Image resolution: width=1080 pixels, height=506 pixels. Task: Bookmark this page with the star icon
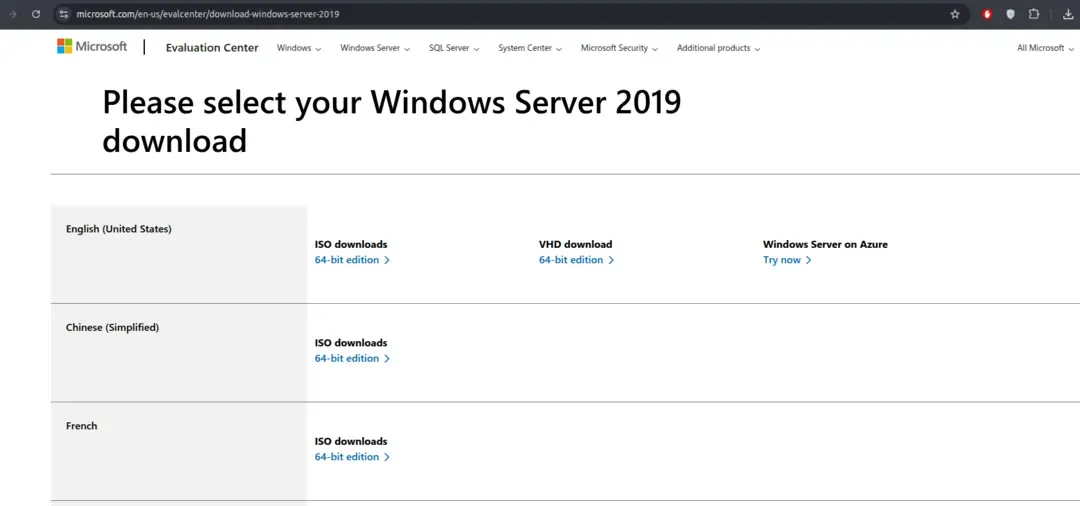tap(955, 14)
